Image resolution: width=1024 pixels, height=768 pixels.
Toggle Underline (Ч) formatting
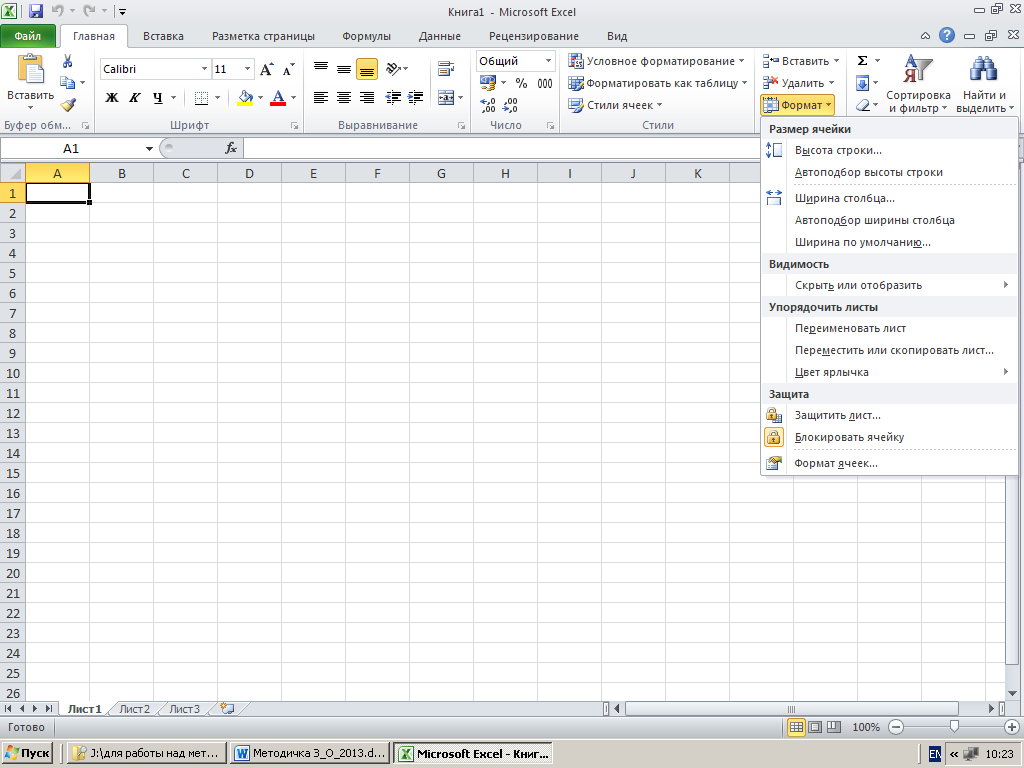point(157,98)
